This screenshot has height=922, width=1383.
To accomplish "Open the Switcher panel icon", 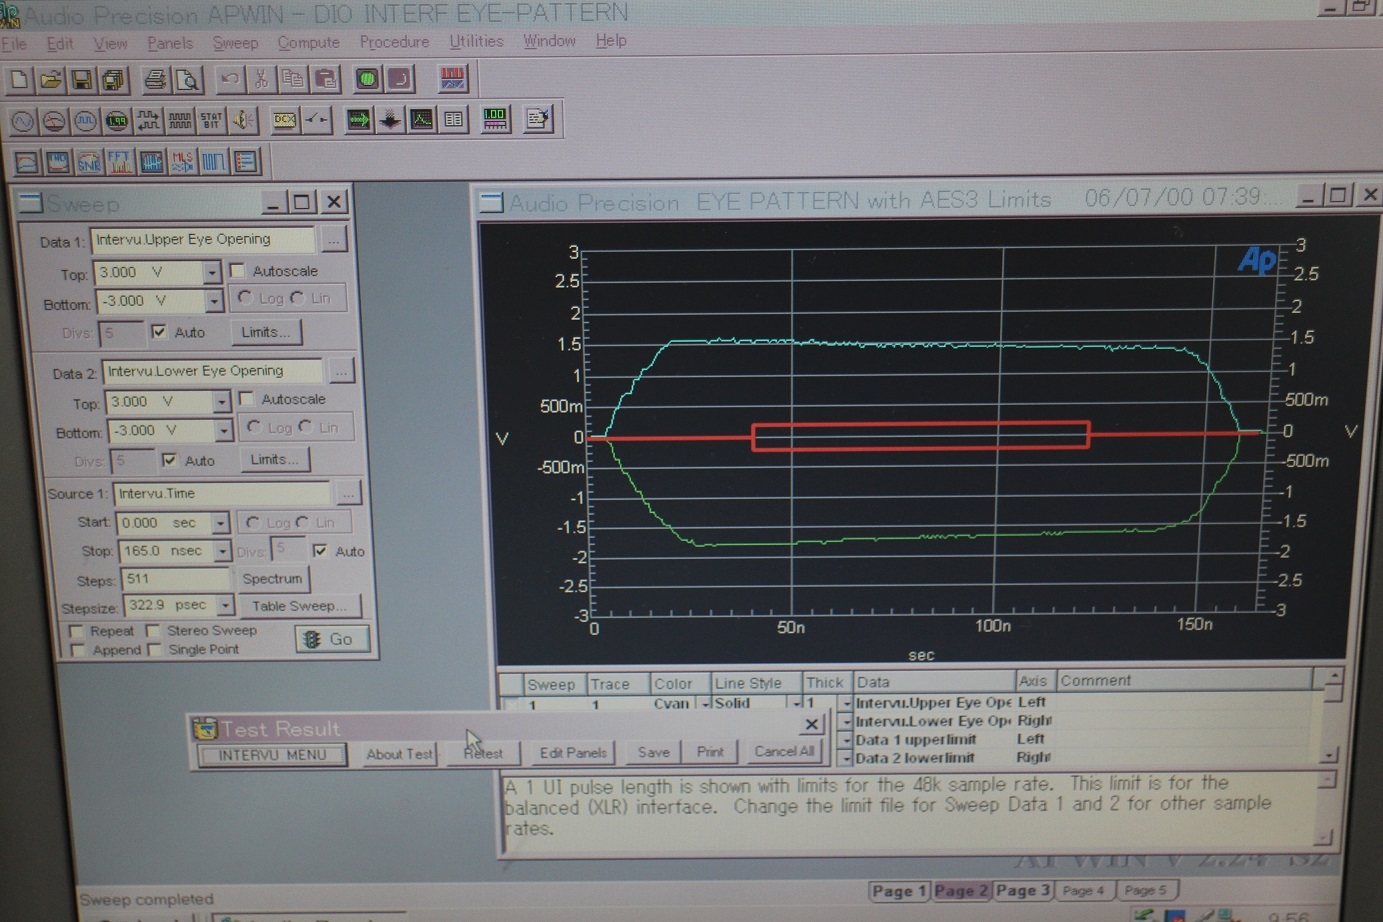I will point(317,120).
